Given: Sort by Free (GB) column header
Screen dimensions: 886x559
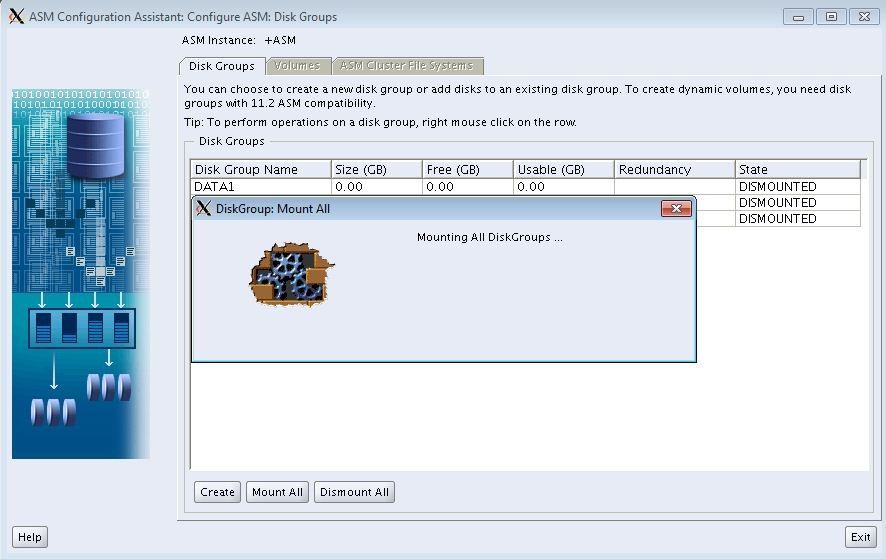Looking at the screenshot, I should [x=468, y=170].
